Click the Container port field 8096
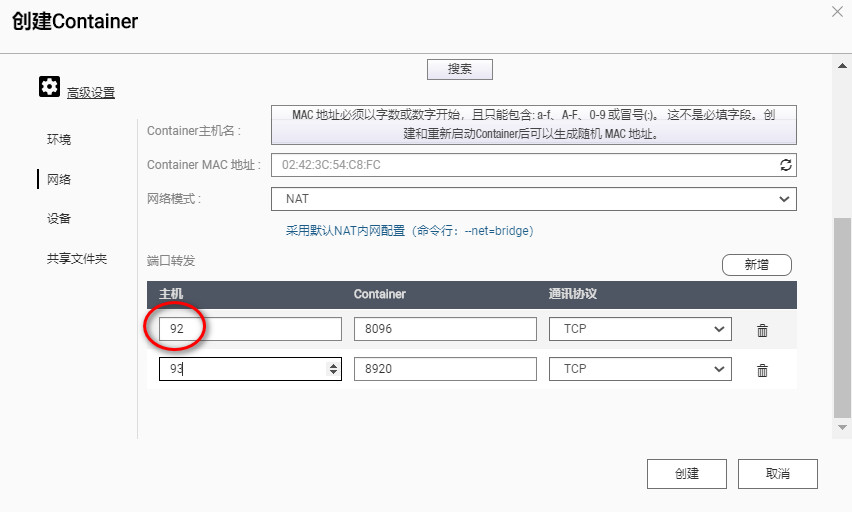 (445, 329)
